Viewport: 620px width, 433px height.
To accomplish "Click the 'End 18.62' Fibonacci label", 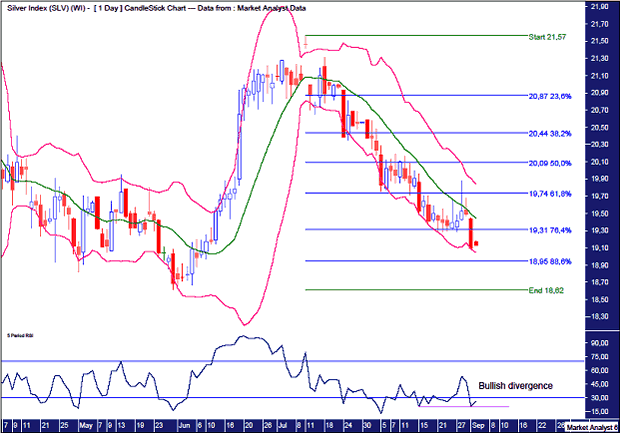I will (x=546, y=290).
